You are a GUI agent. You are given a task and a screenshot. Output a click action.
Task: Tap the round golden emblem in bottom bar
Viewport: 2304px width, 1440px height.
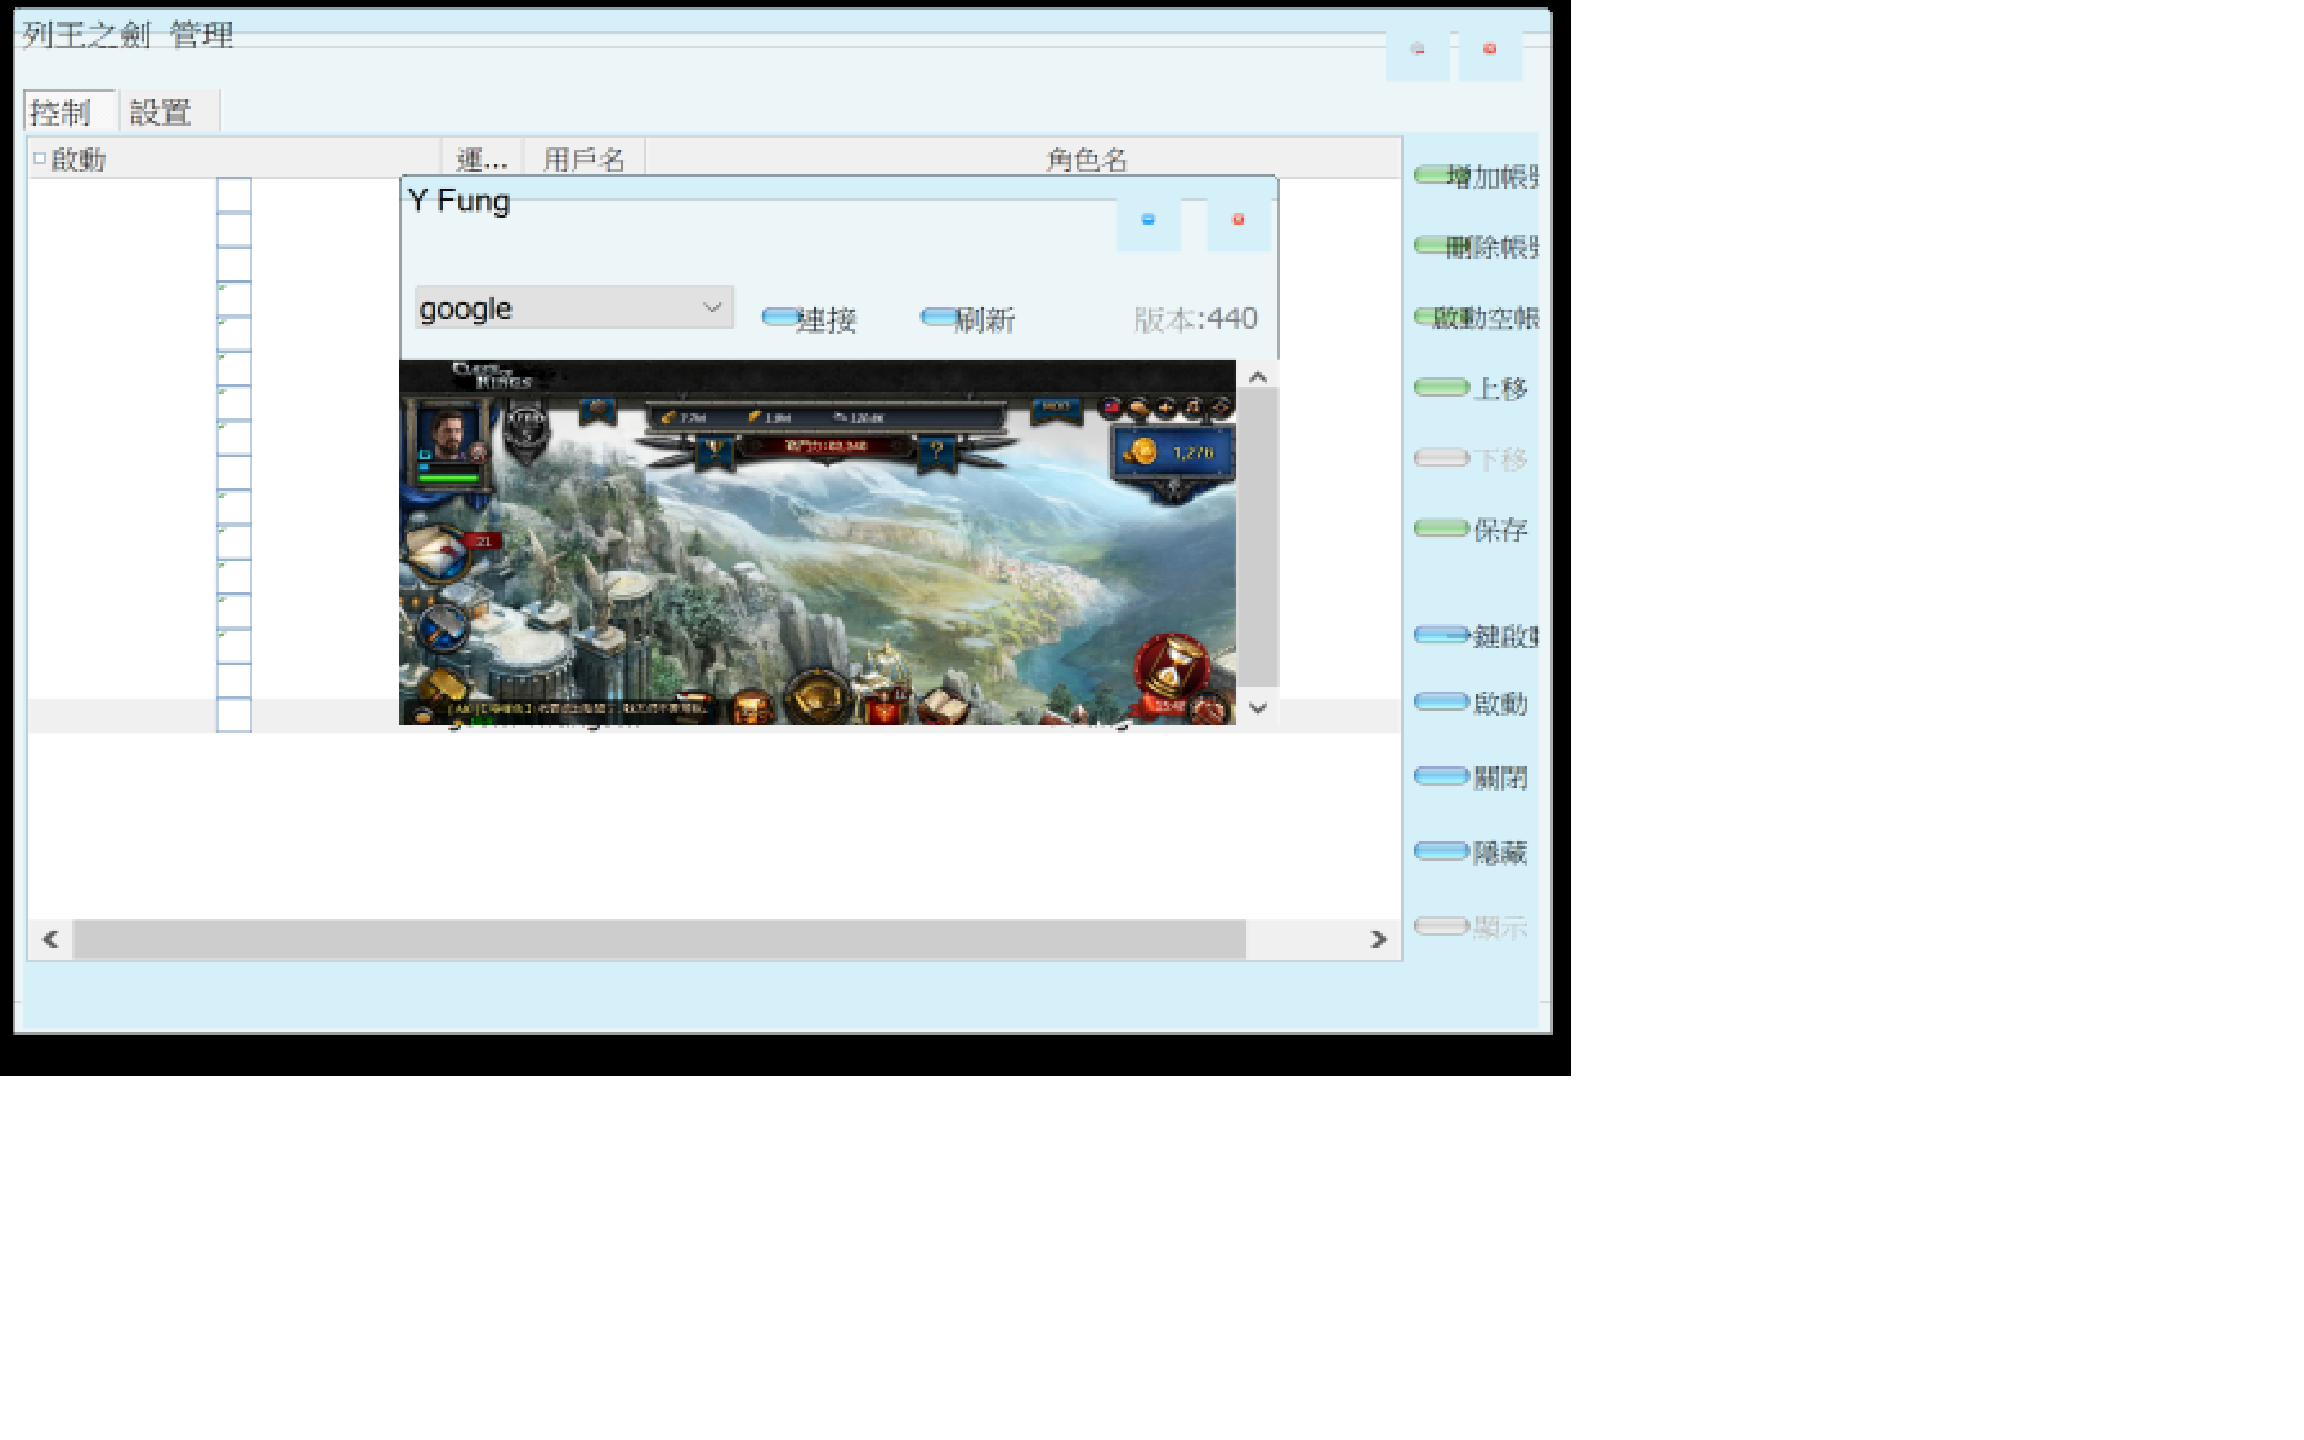click(x=817, y=695)
